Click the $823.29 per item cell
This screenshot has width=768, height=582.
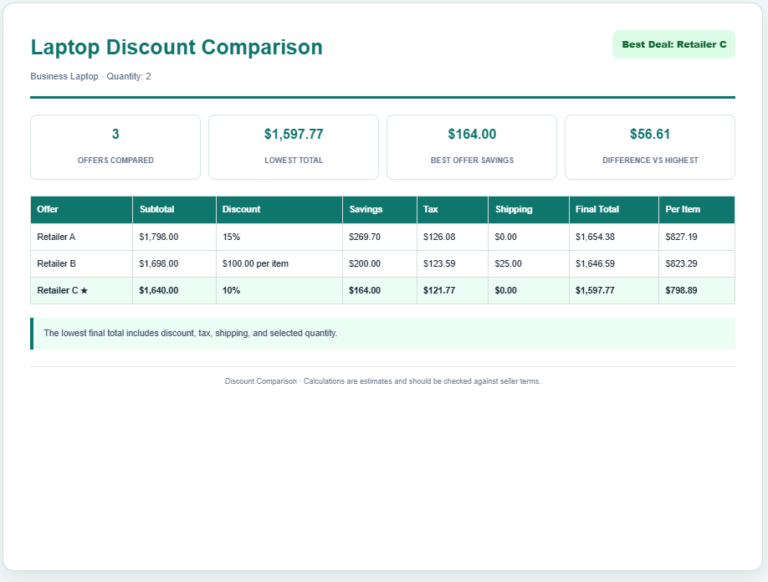(697, 264)
